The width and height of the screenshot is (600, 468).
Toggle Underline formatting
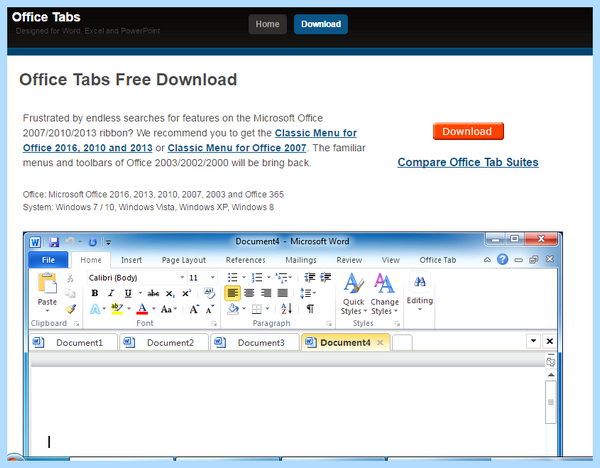click(128, 293)
